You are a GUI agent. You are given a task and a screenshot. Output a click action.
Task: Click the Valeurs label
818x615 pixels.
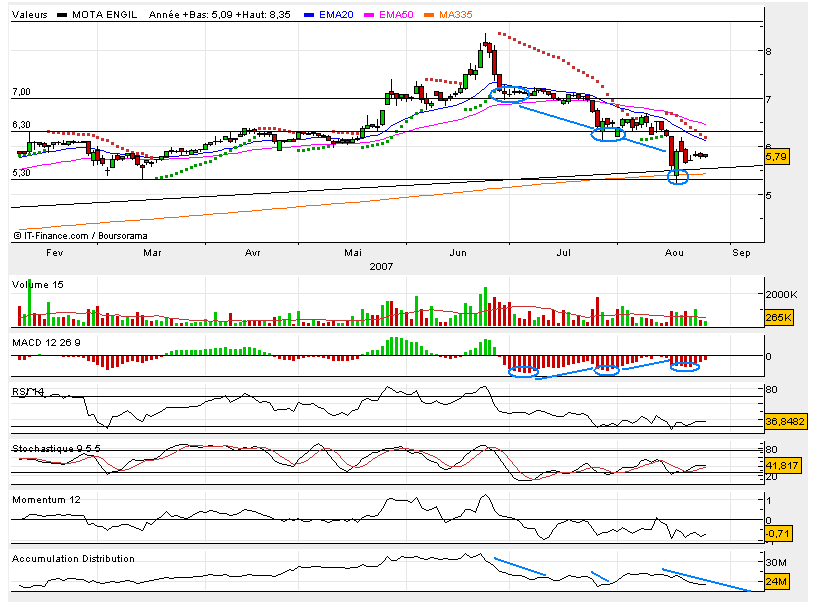tap(30, 15)
